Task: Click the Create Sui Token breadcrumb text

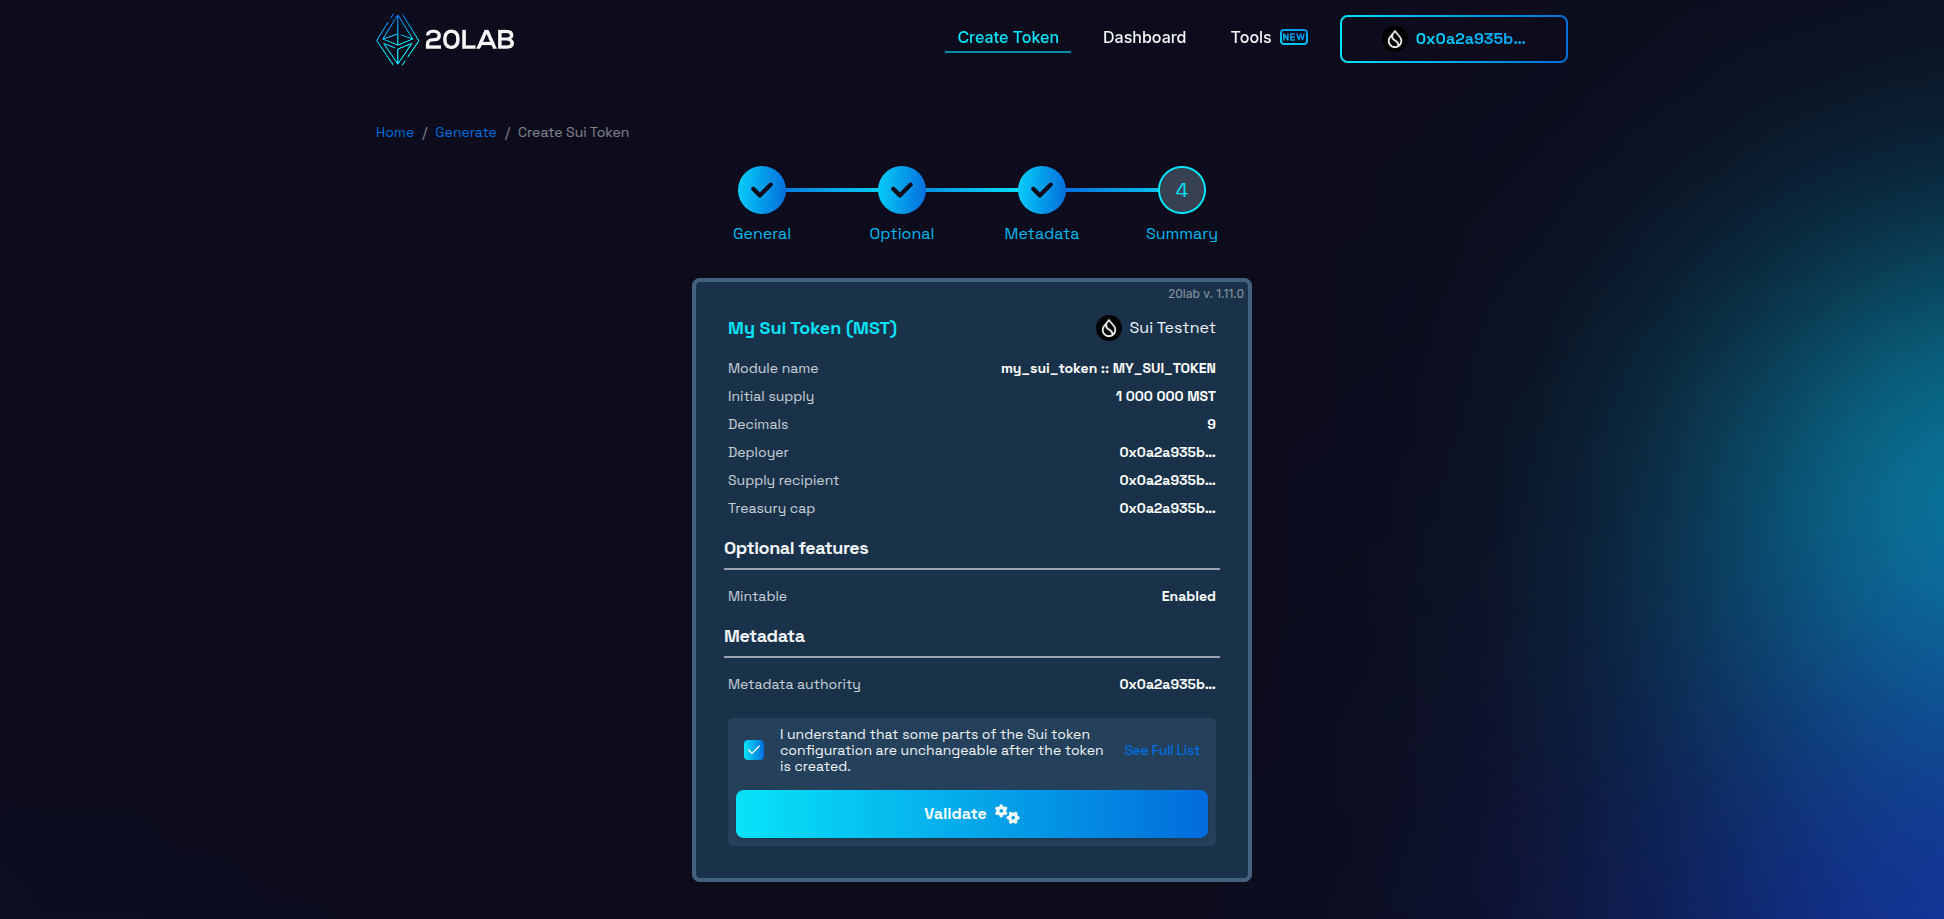Action: (573, 132)
